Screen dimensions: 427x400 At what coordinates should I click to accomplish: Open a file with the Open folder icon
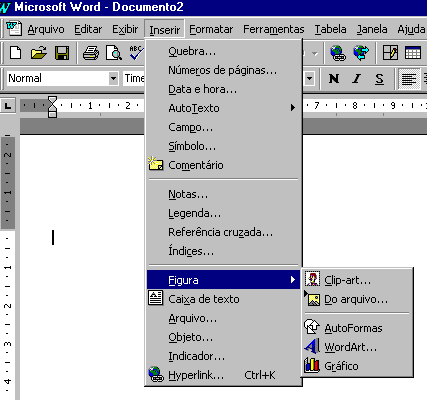(39, 53)
